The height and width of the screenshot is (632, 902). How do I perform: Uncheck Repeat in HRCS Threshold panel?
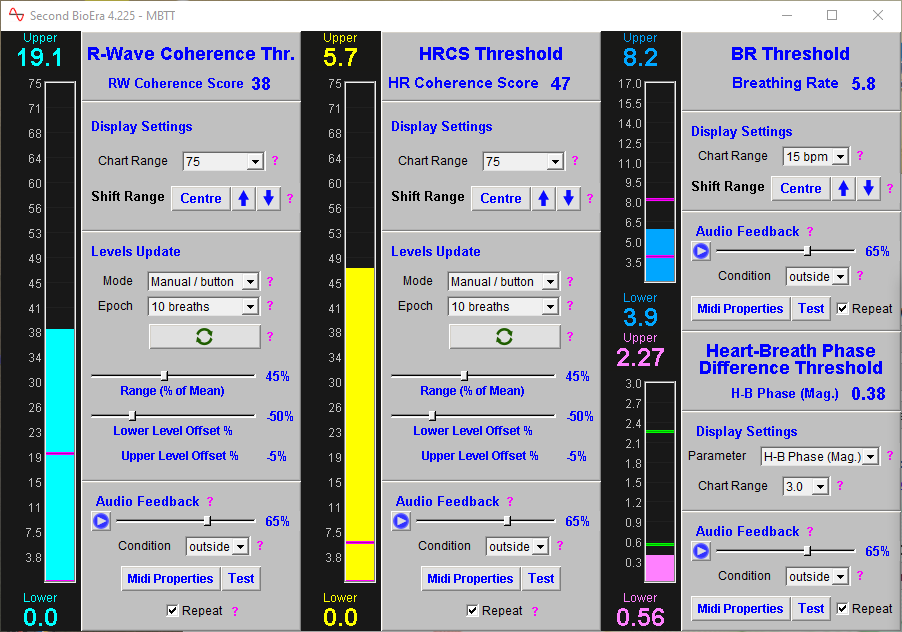471,610
